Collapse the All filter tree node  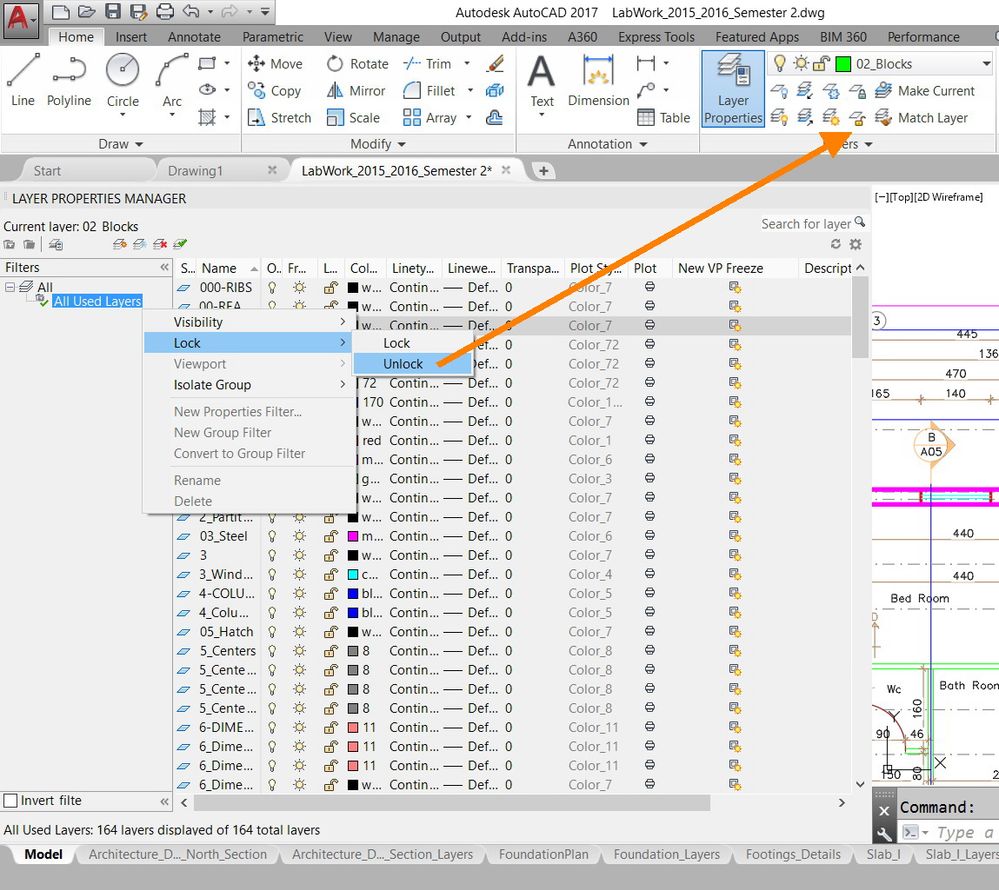coord(10,287)
